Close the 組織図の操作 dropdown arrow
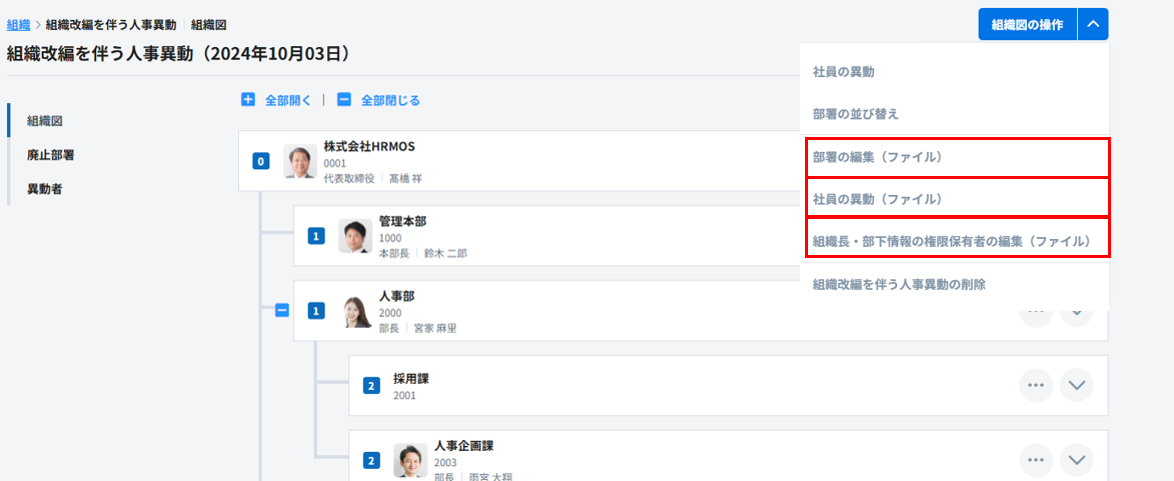The image size is (1174, 481). pos(1093,24)
